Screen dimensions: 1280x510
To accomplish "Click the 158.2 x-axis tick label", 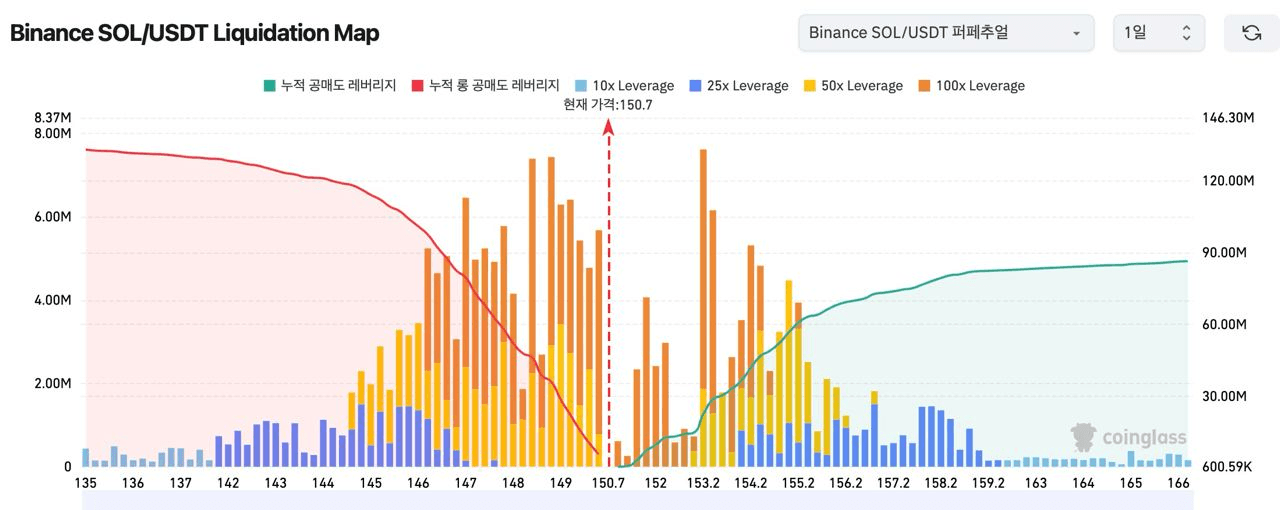I will pos(941,483).
